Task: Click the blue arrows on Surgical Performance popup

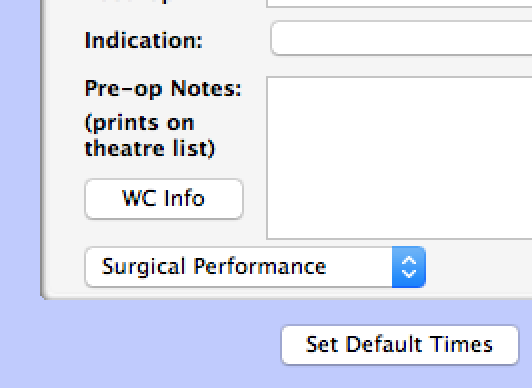Action: [408, 267]
